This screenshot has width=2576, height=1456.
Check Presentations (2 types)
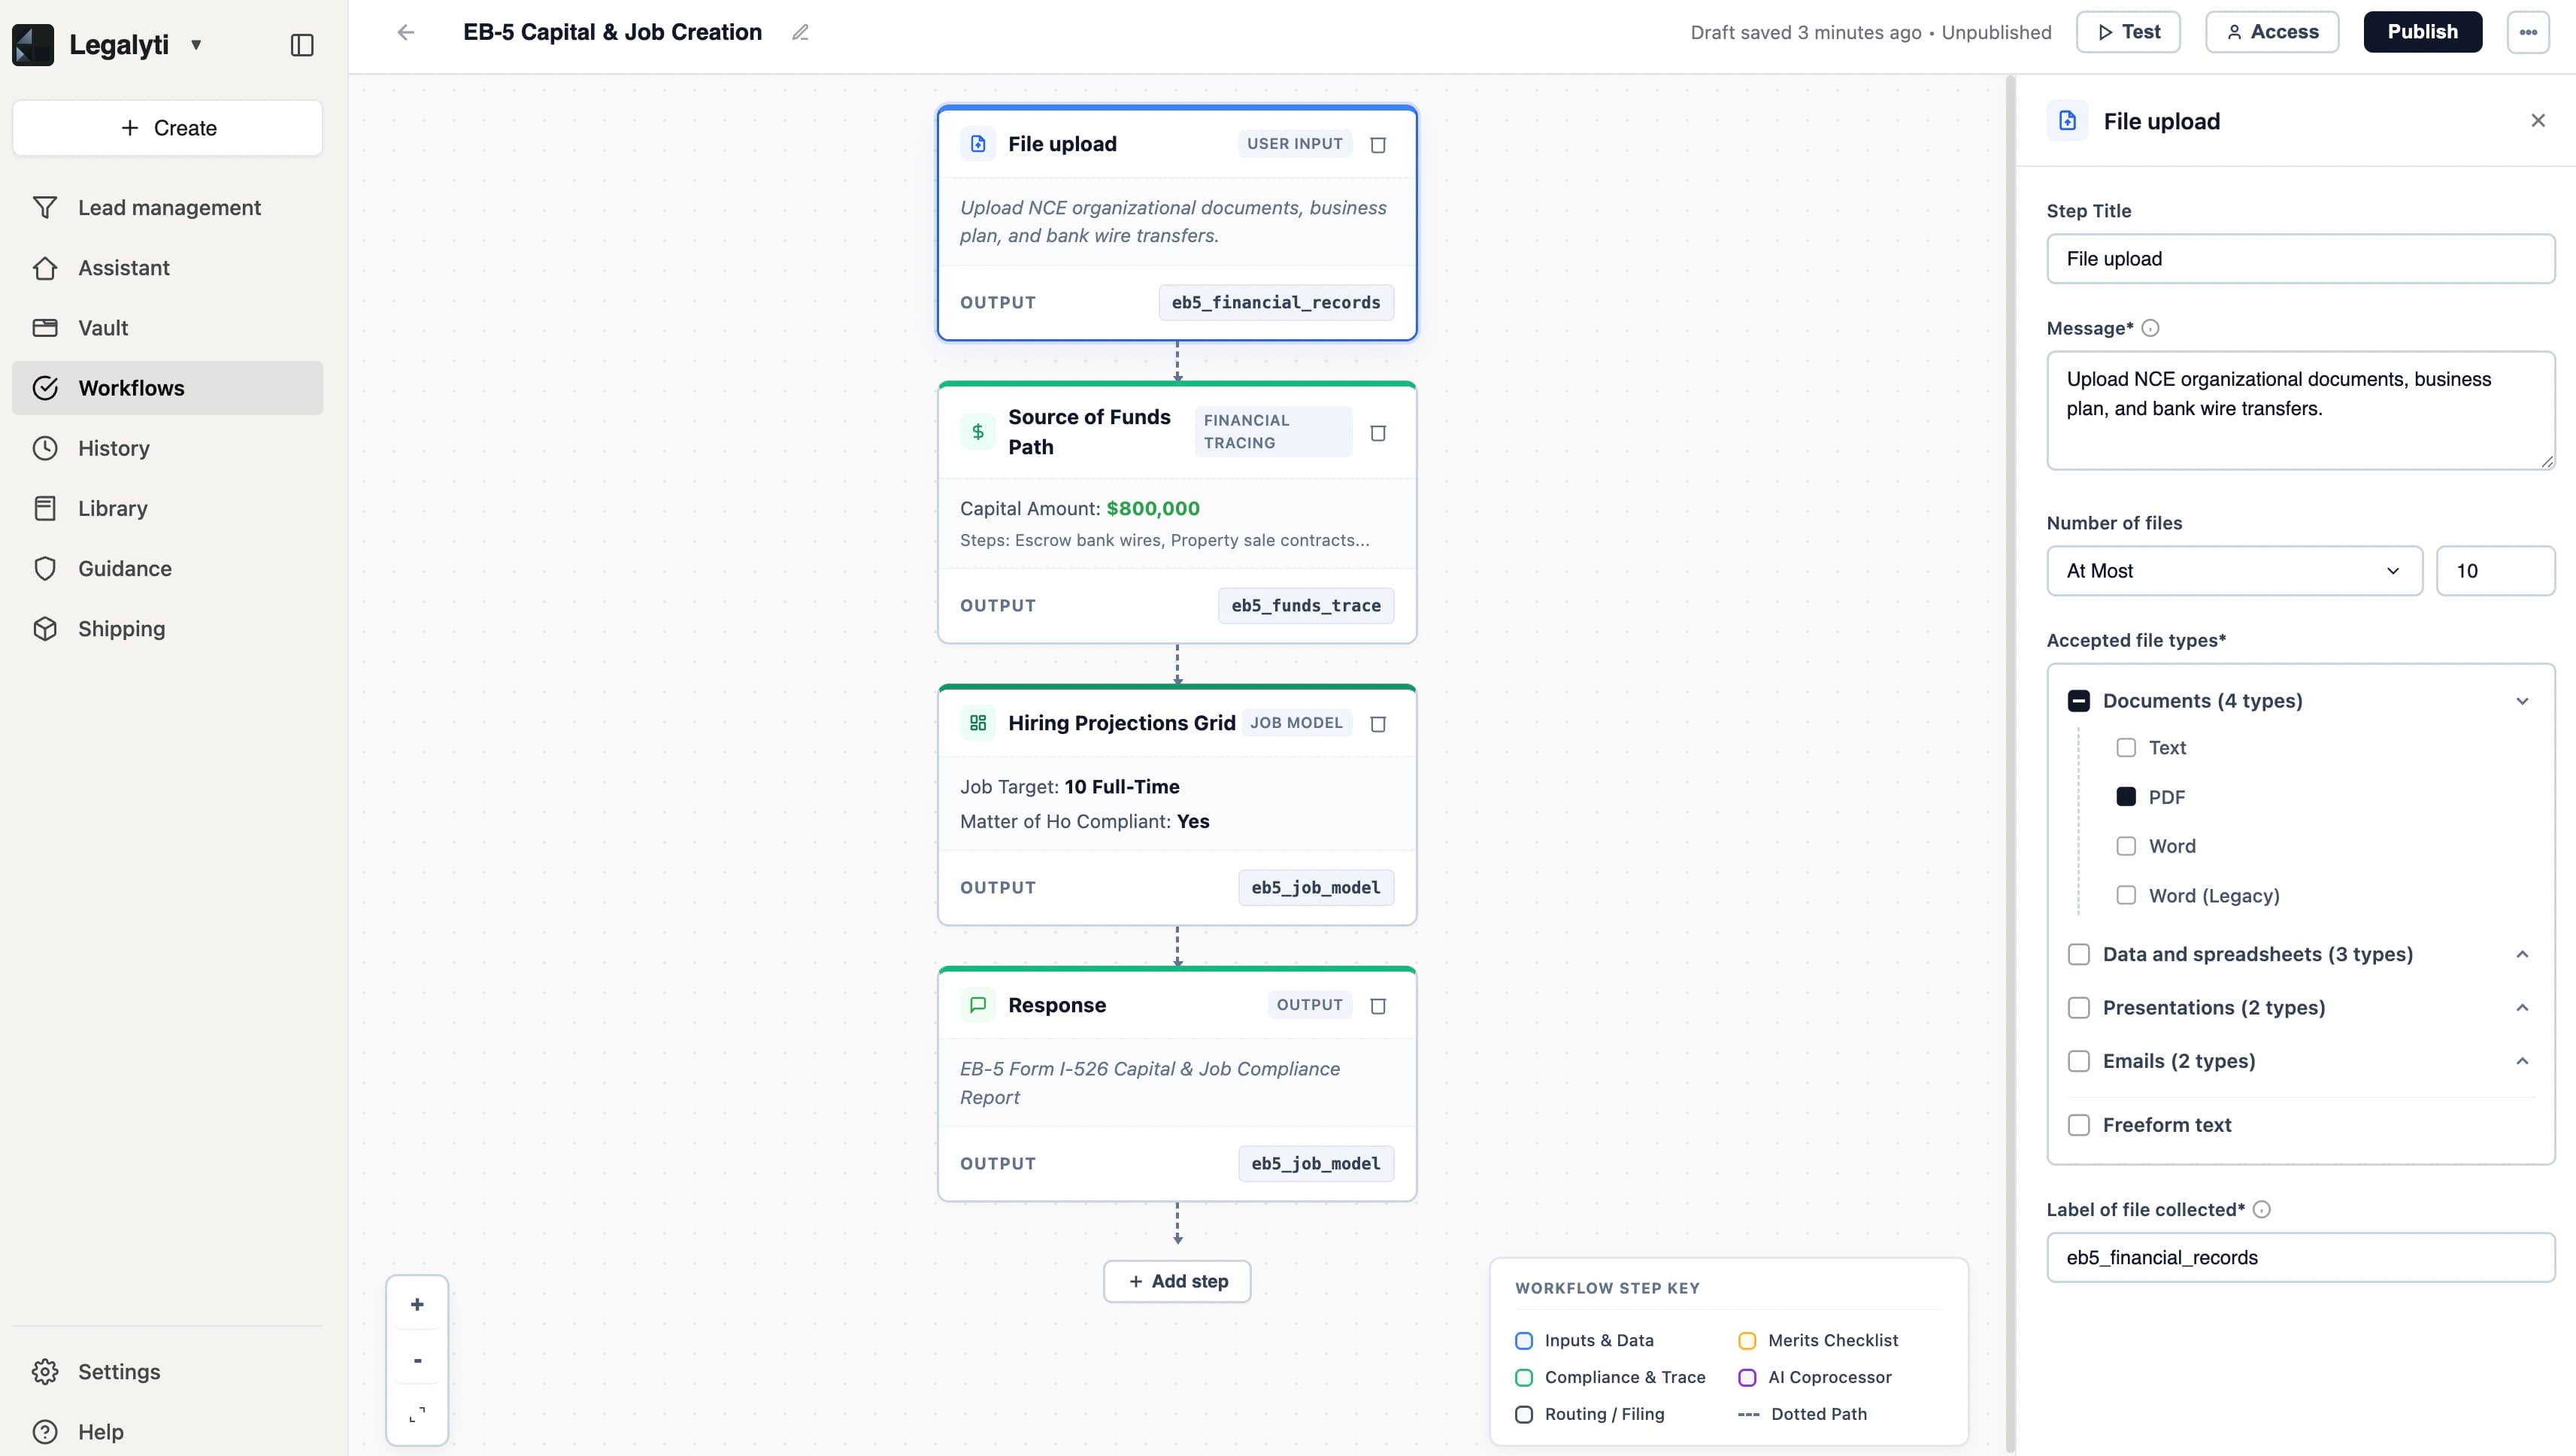[x=2079, y=1007]
